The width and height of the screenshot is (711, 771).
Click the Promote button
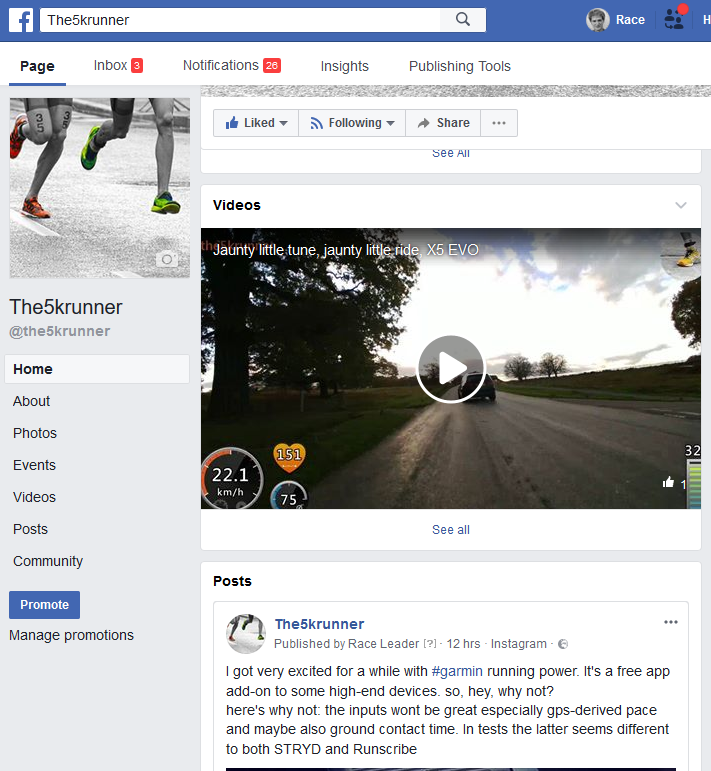(44, 605)
